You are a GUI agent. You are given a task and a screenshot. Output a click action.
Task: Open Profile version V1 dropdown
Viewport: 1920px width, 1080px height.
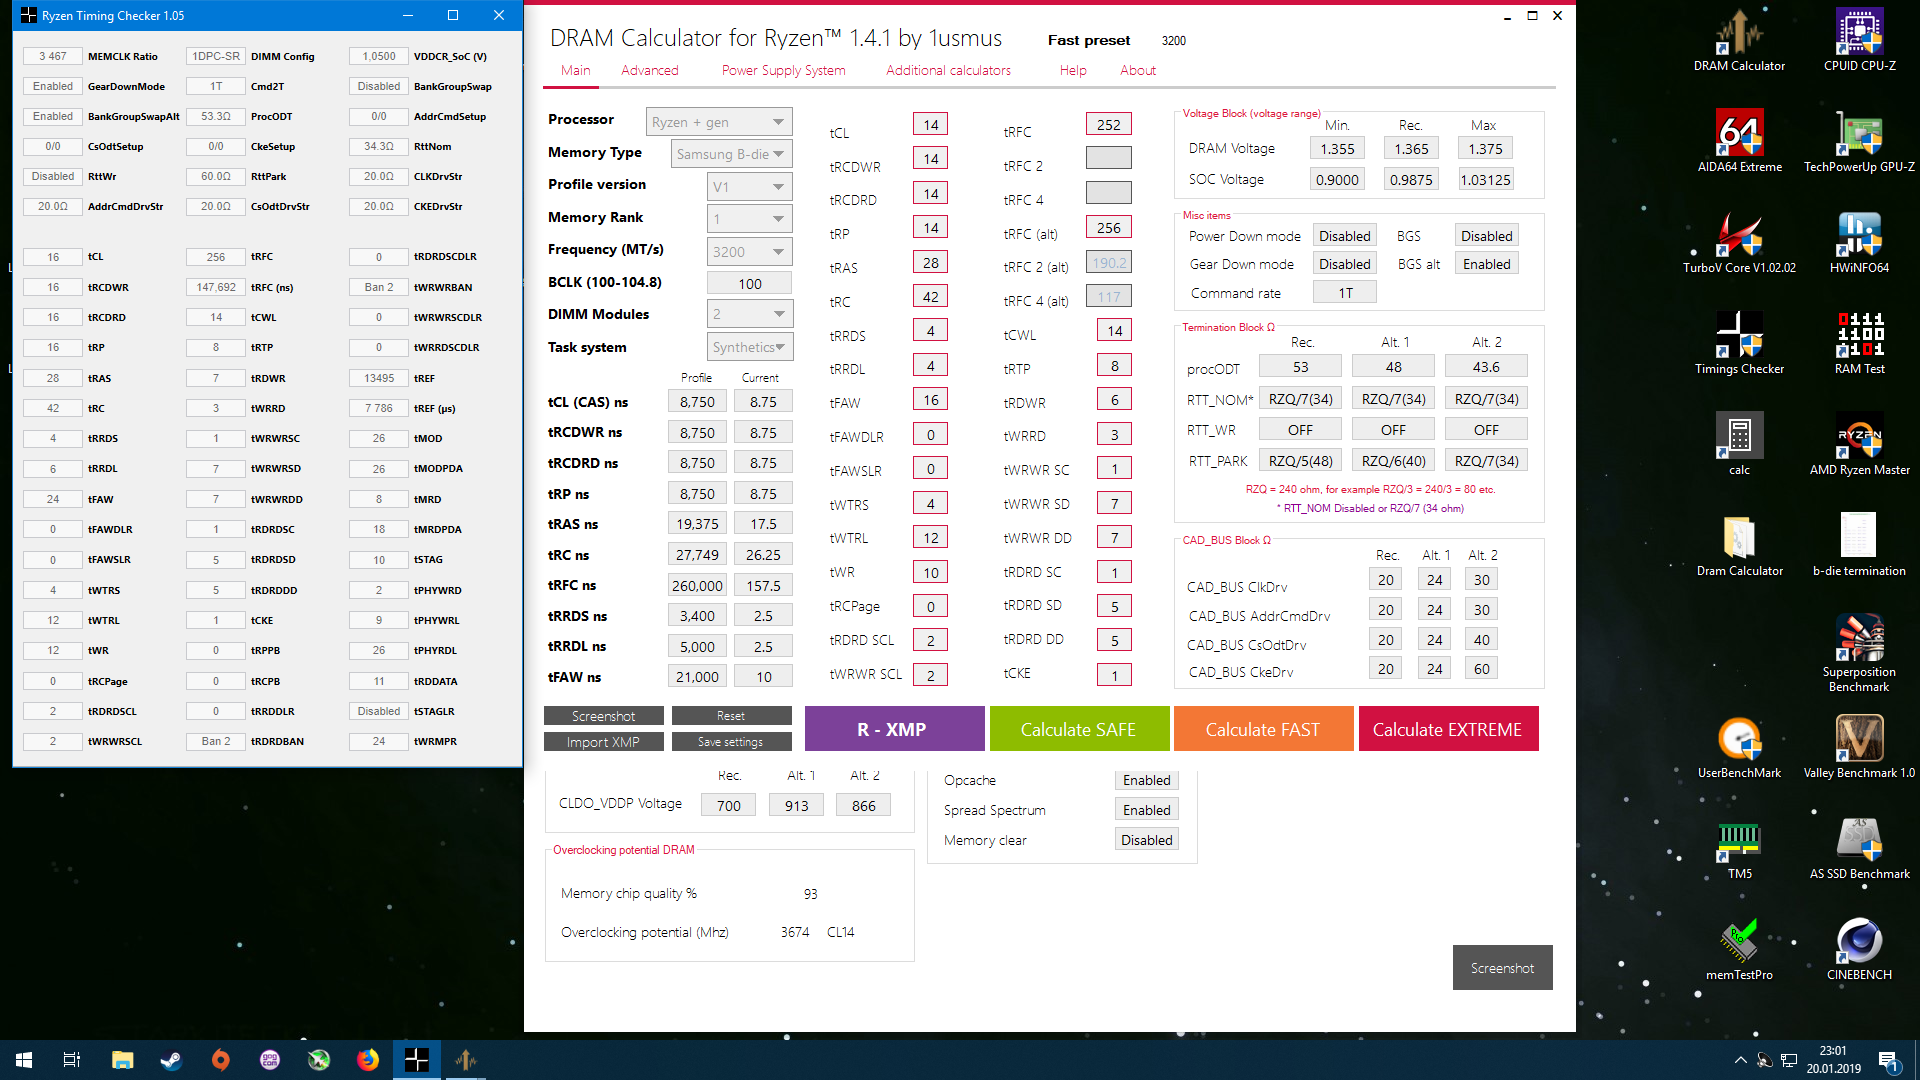pyautogui.click(x=749, y=187)
